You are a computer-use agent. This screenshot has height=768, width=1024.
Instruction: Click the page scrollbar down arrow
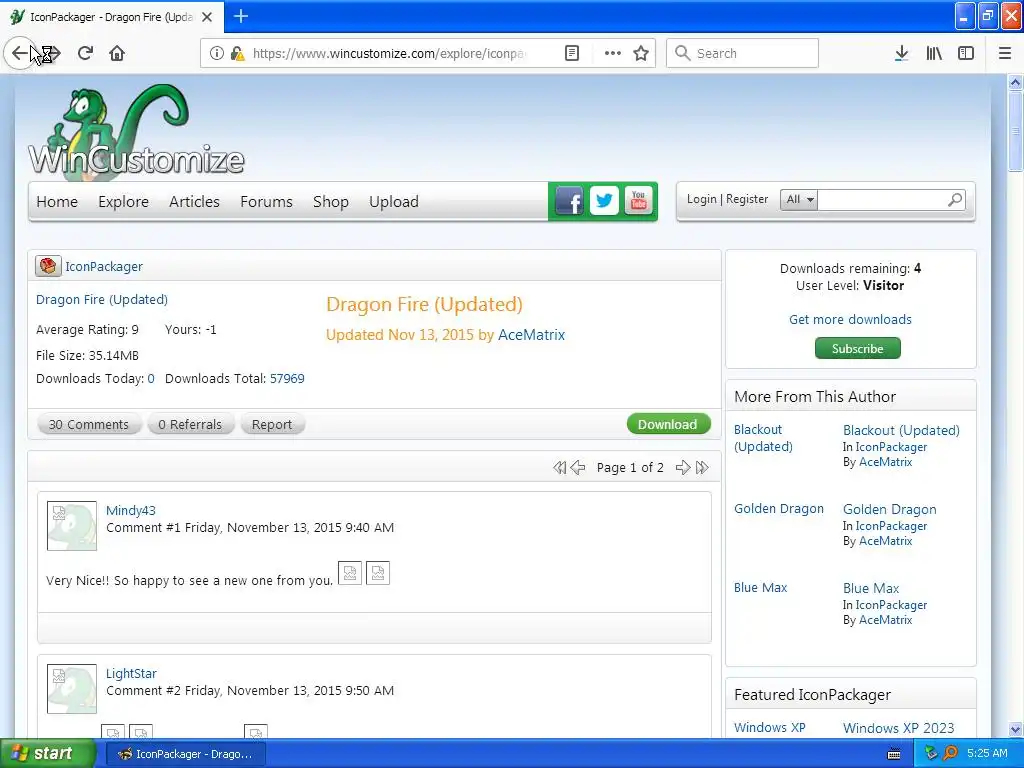(1015, 729)
